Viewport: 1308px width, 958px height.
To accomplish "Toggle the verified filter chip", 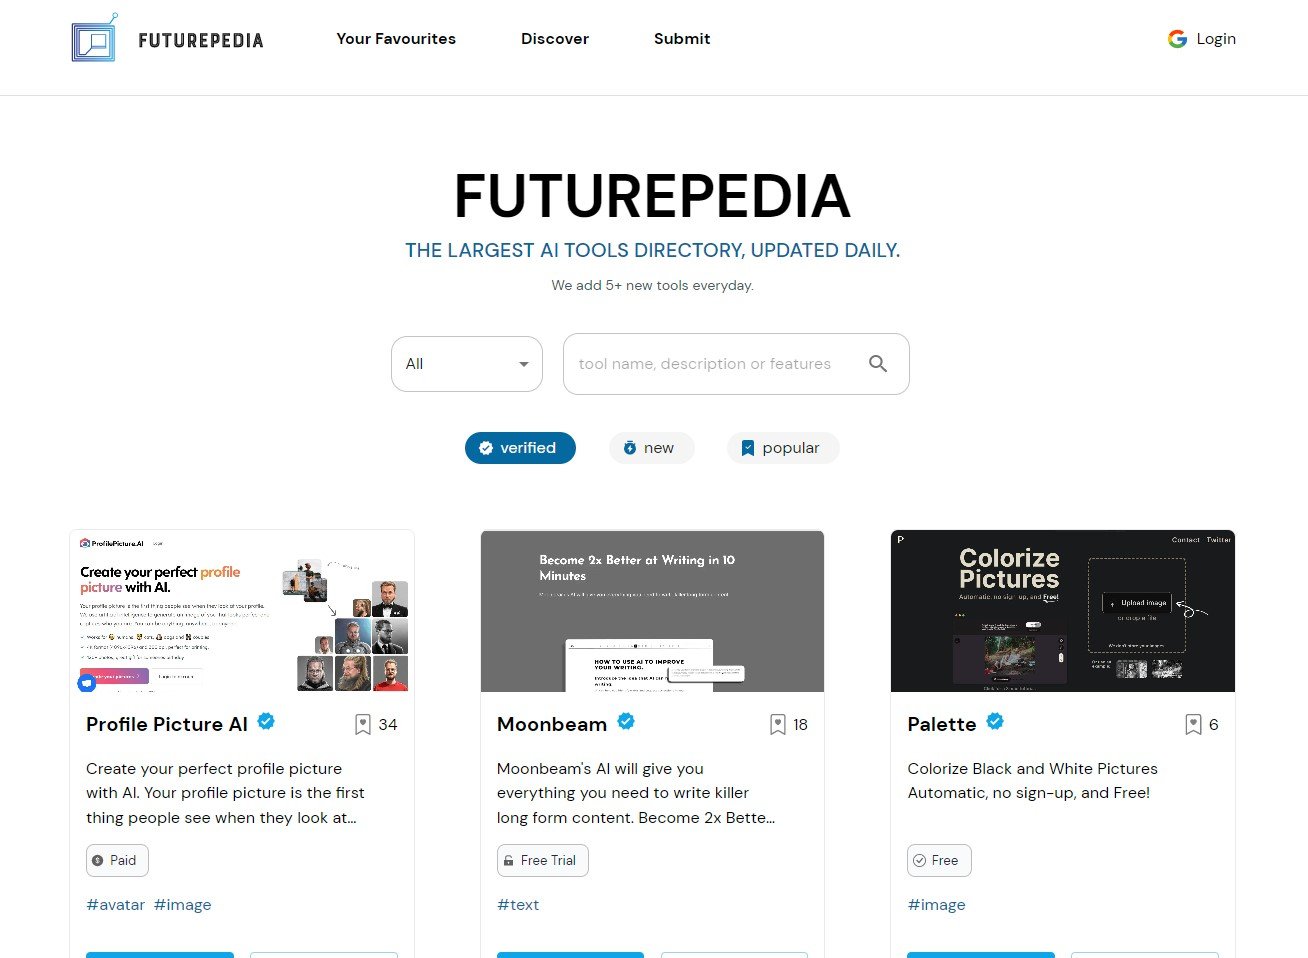I will click(520, 448).
